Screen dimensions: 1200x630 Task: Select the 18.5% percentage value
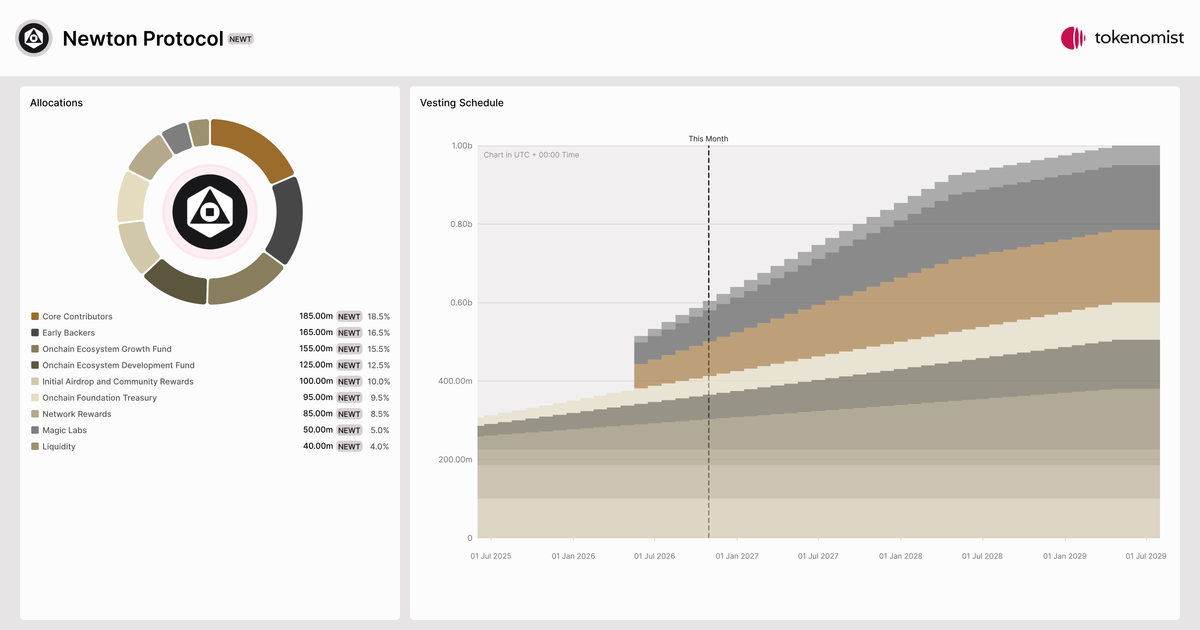(379, 316)
